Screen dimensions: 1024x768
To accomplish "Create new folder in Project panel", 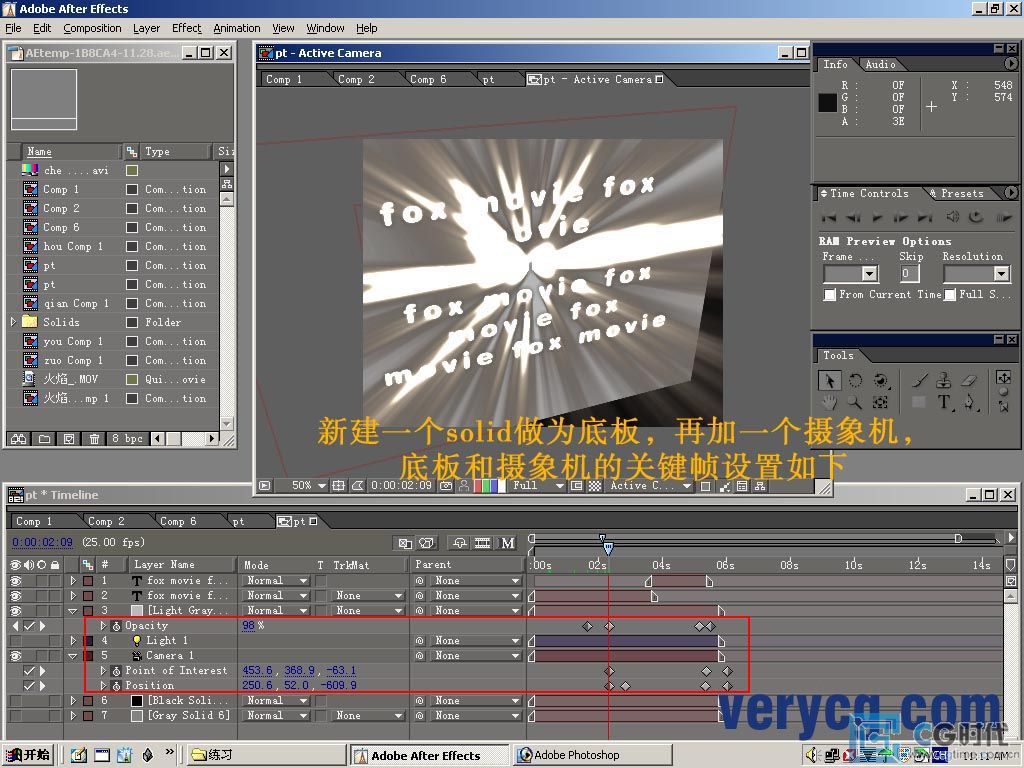I will click(x=44, y=439).
